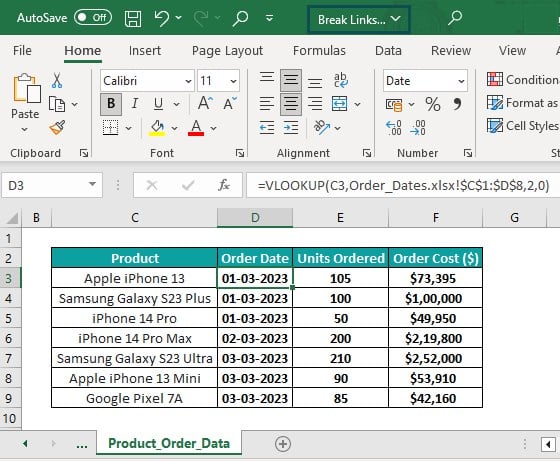
Task: Toggle Center horizontal alignment
Action: pyautogui.click(x=291, y=104)
